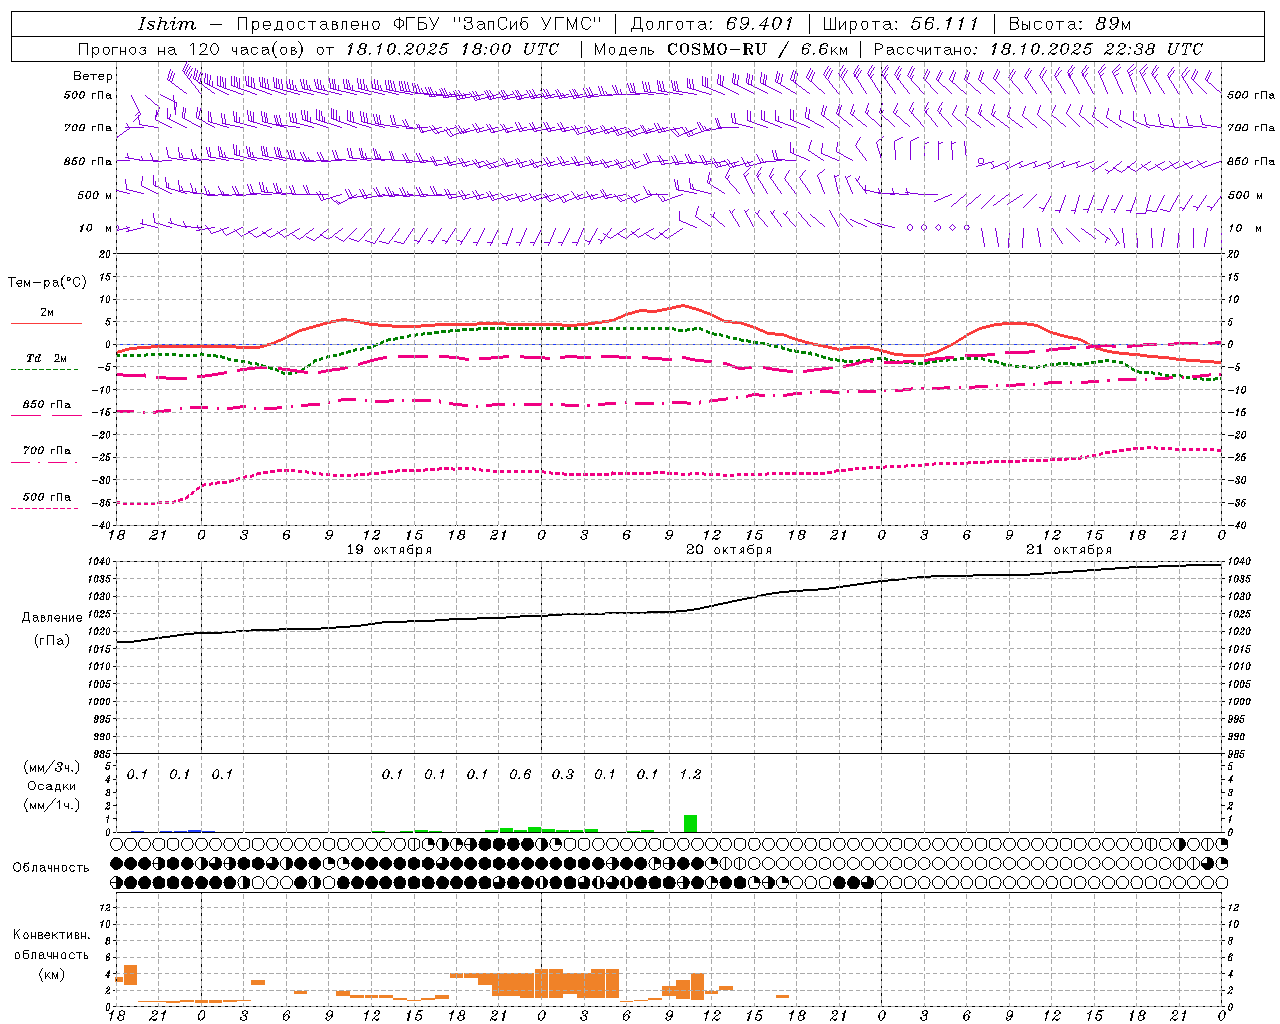1280x1024 pixels.
Task: Click the Долгота 69.401 value
Action: coord(760,24)
